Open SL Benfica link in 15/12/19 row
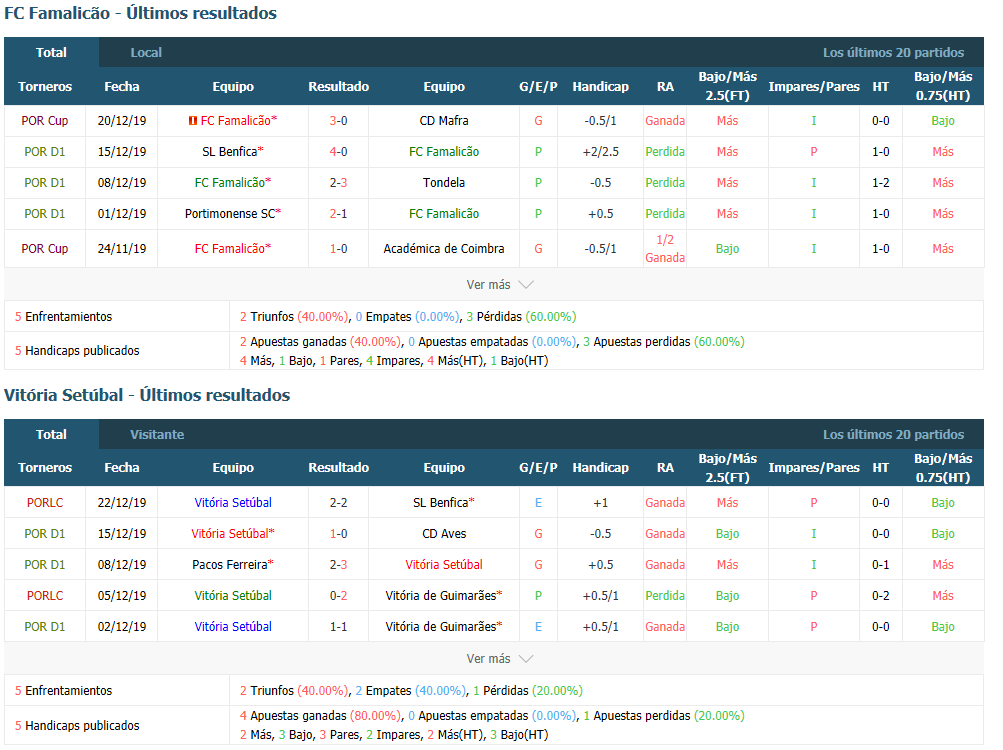The width and height of the screenshot is (1003, 750). point(232,152)
